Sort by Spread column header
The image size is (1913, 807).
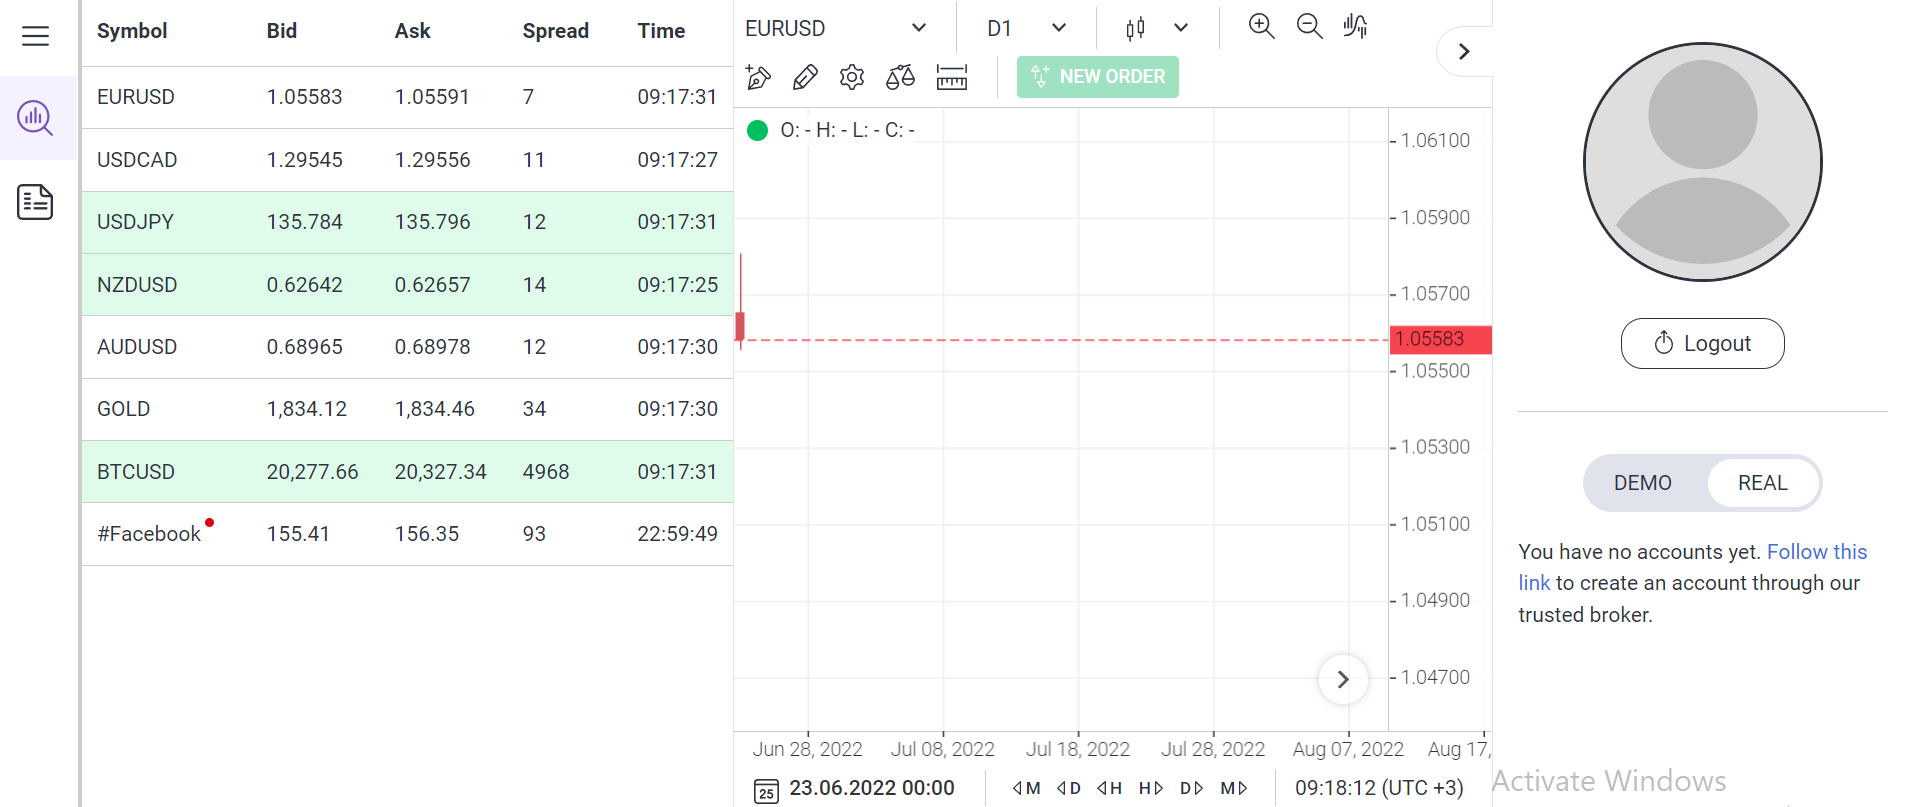coord(556,31)
